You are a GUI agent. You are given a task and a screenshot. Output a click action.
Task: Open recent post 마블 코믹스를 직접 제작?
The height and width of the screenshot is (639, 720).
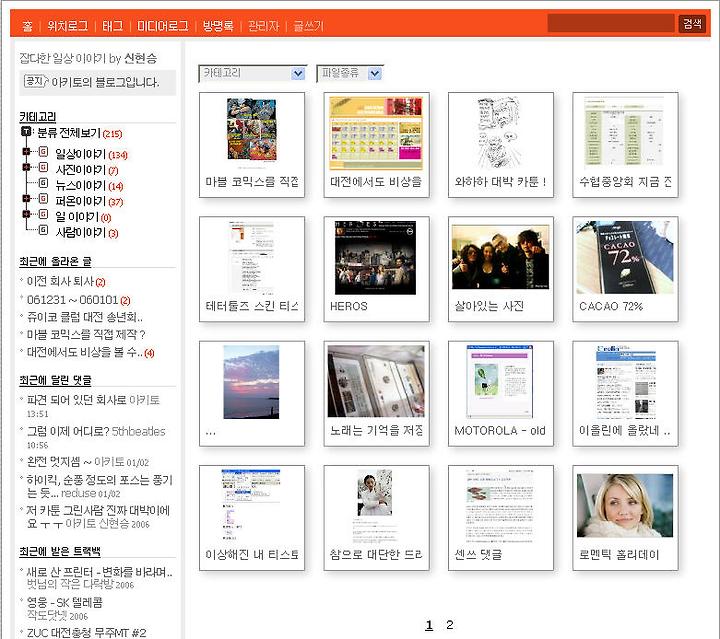coord(86,334)
